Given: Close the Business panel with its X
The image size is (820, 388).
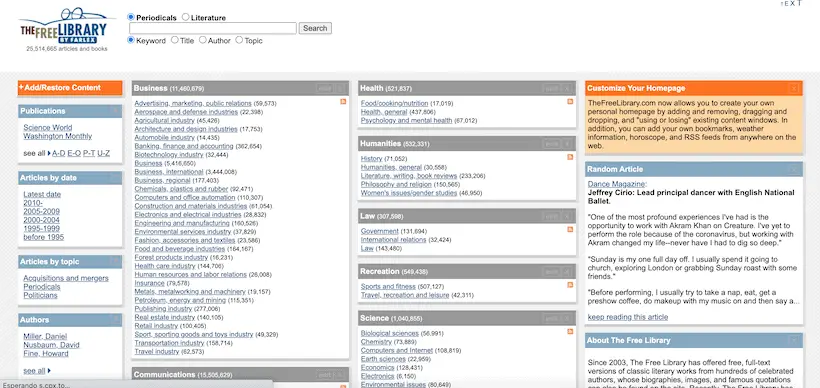Looking at the screenshot, I should click(340, 88).
